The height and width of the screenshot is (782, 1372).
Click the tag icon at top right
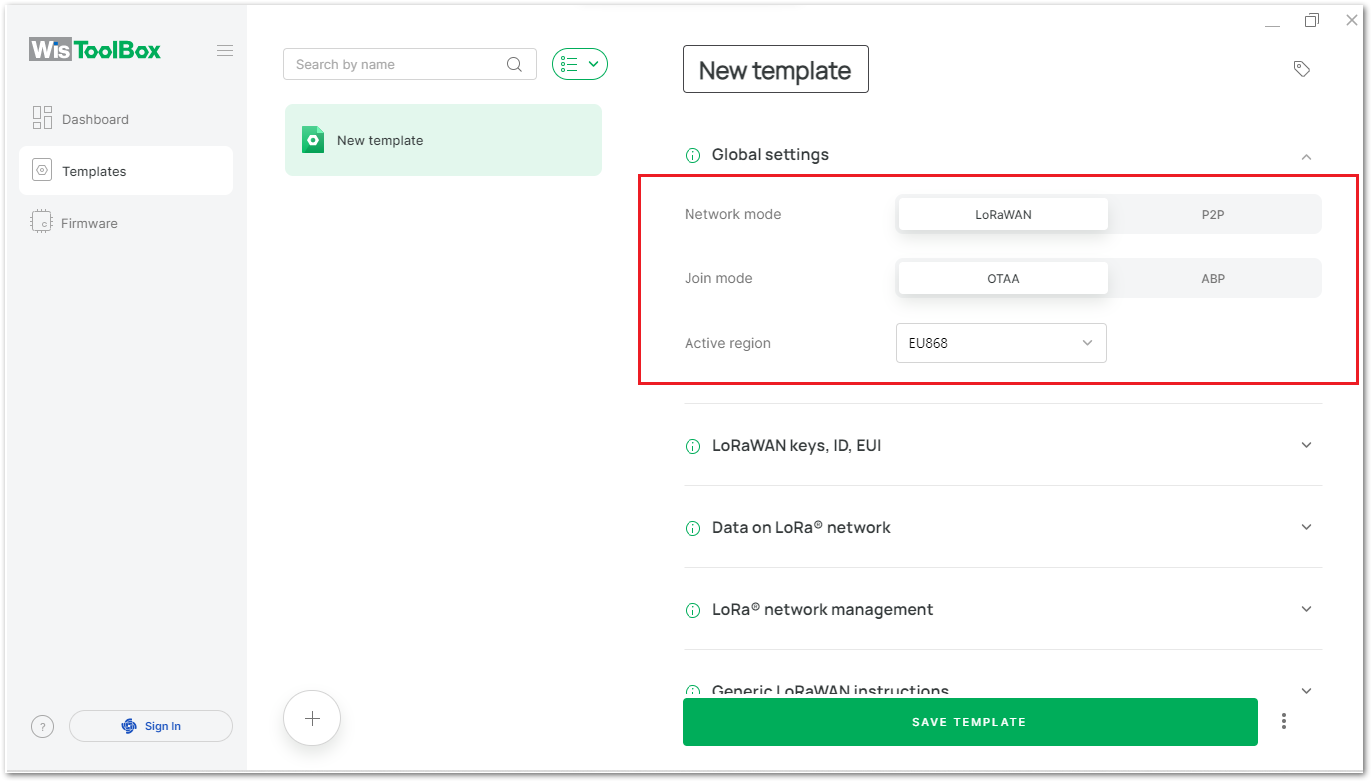coord(1301,69)
